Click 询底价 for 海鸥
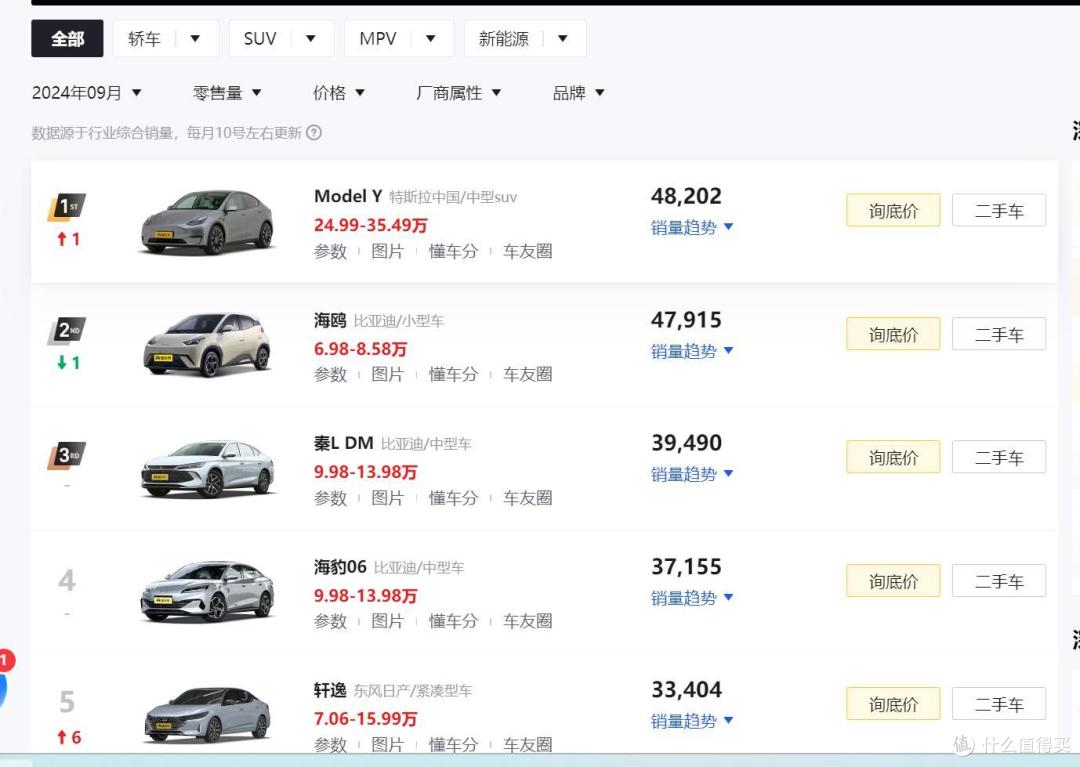 pyautogui.click(x=893, y=334)
